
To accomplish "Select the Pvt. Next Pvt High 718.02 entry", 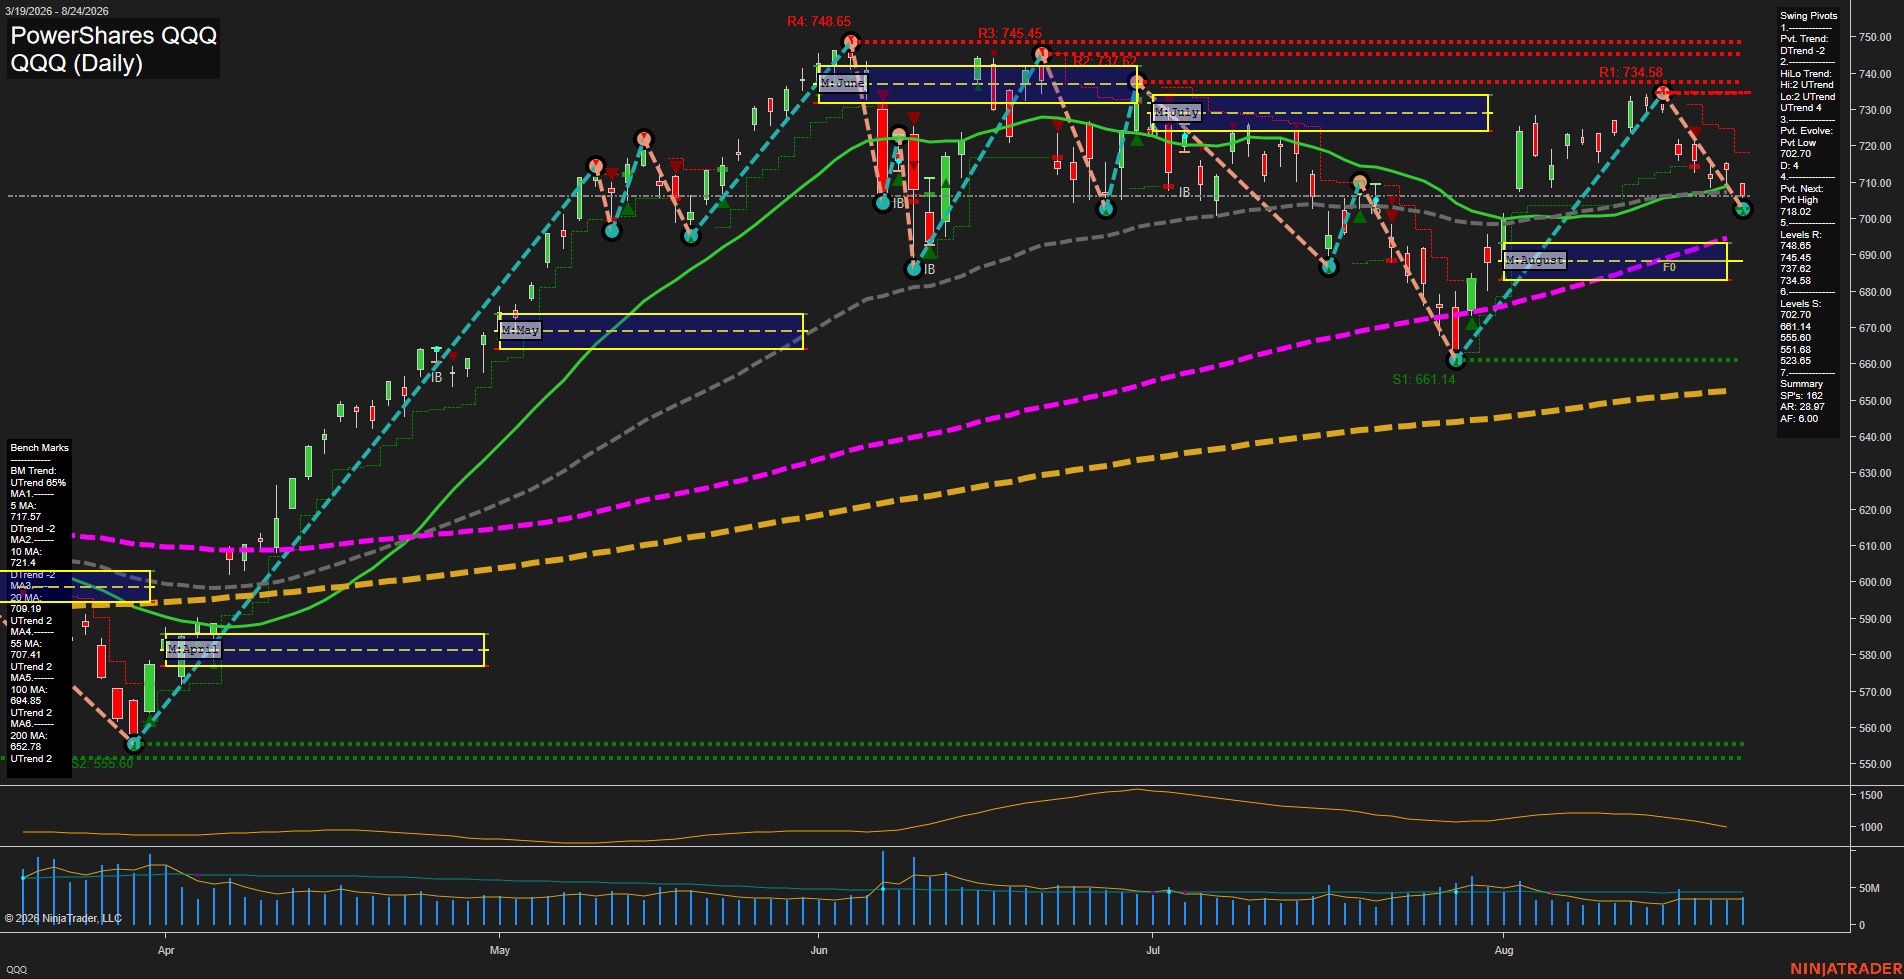I will click(1801, 200).
